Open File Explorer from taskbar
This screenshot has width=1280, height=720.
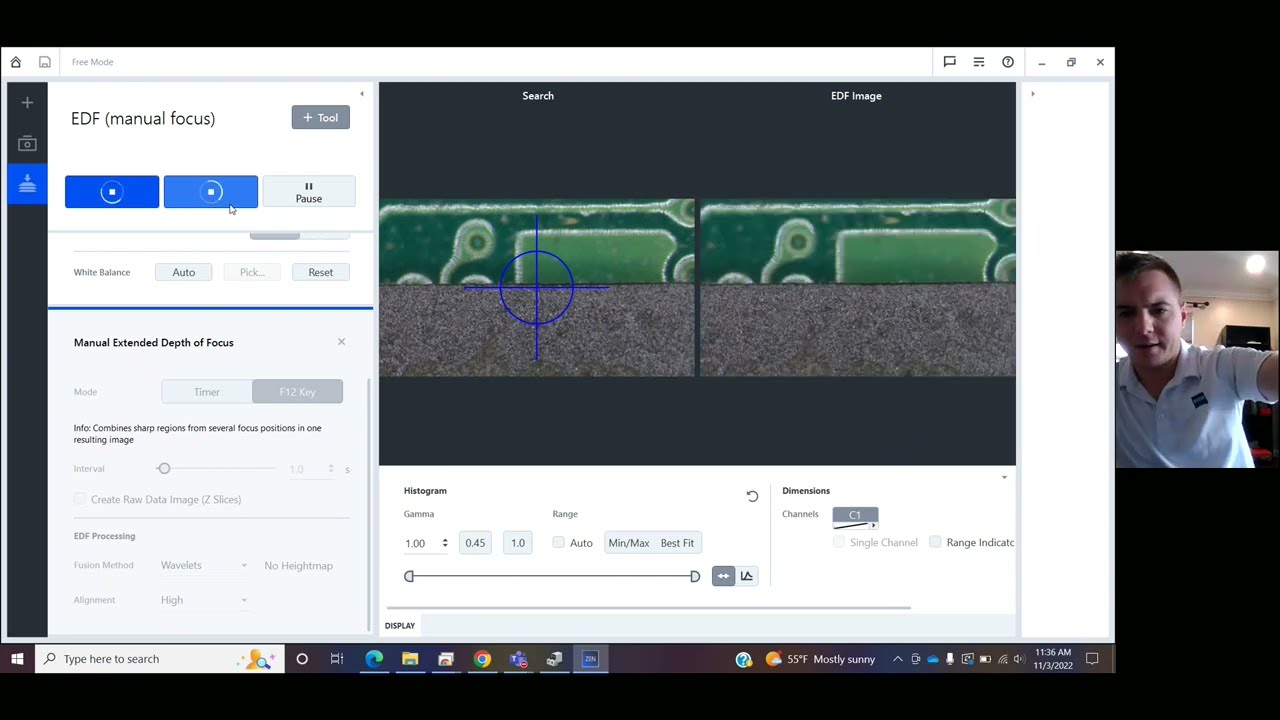(410, 659)
